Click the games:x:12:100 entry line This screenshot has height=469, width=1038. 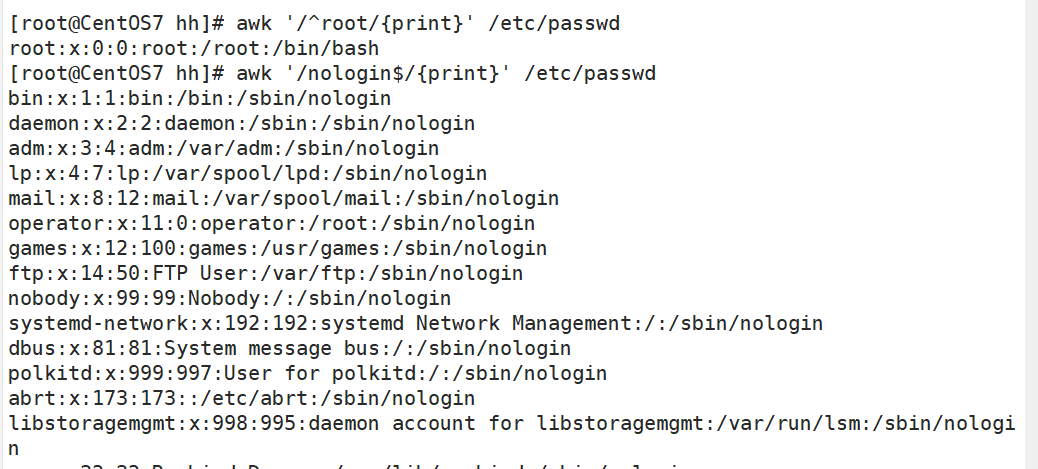[x=277, y=249]
